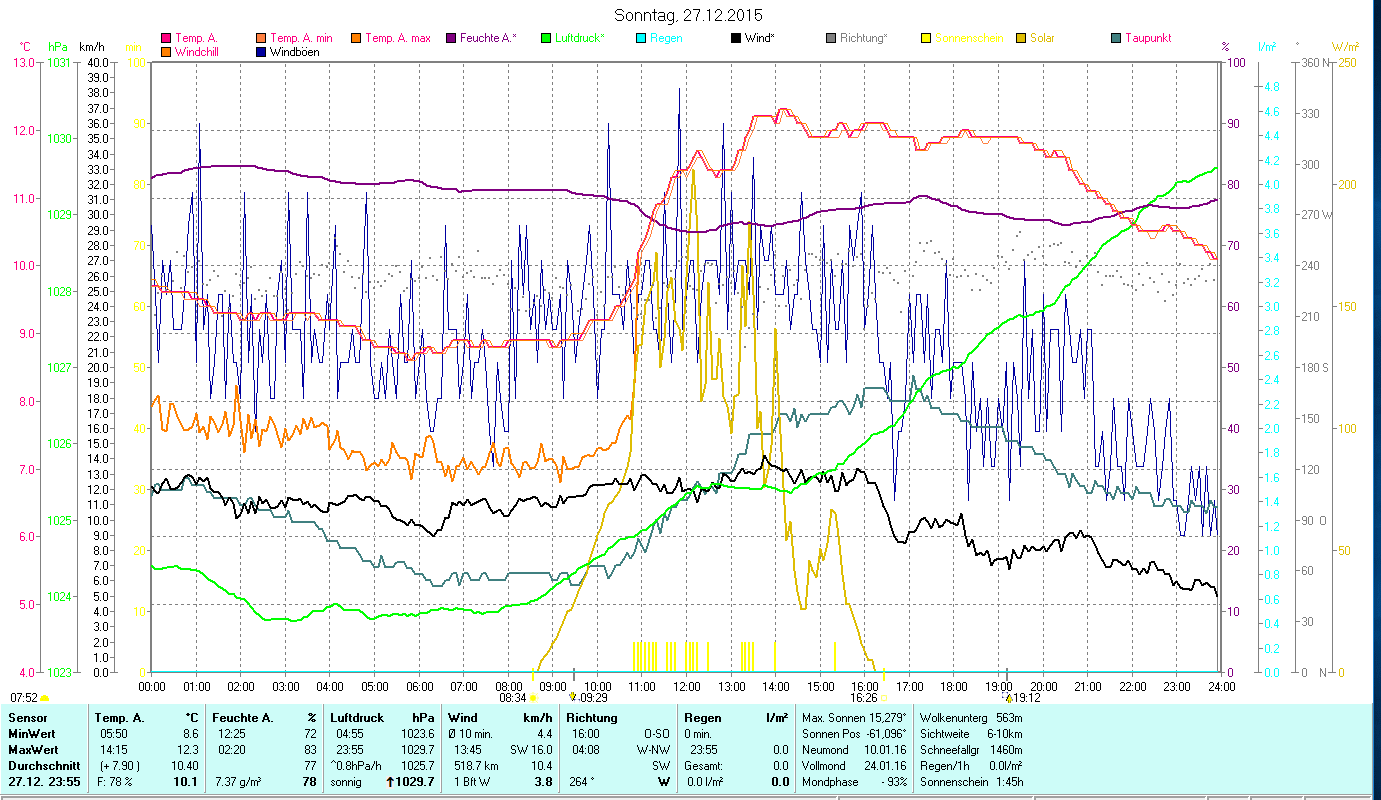This screenshot has width=1381, height=800.
Task: Click the moonset down arrow at 09:29
Action: (573, 697)
